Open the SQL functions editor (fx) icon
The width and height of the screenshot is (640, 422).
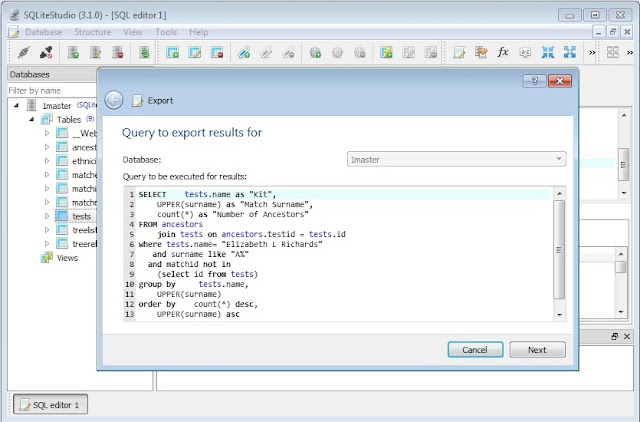503,52
